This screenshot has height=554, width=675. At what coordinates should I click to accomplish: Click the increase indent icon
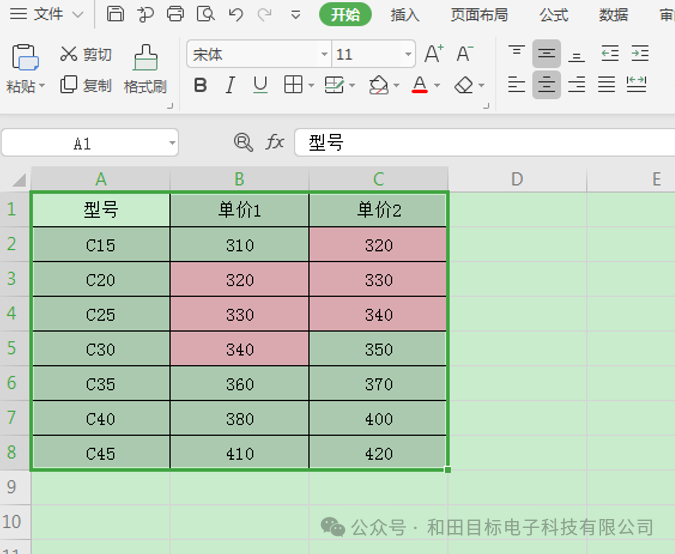click(x=640, y=53)
